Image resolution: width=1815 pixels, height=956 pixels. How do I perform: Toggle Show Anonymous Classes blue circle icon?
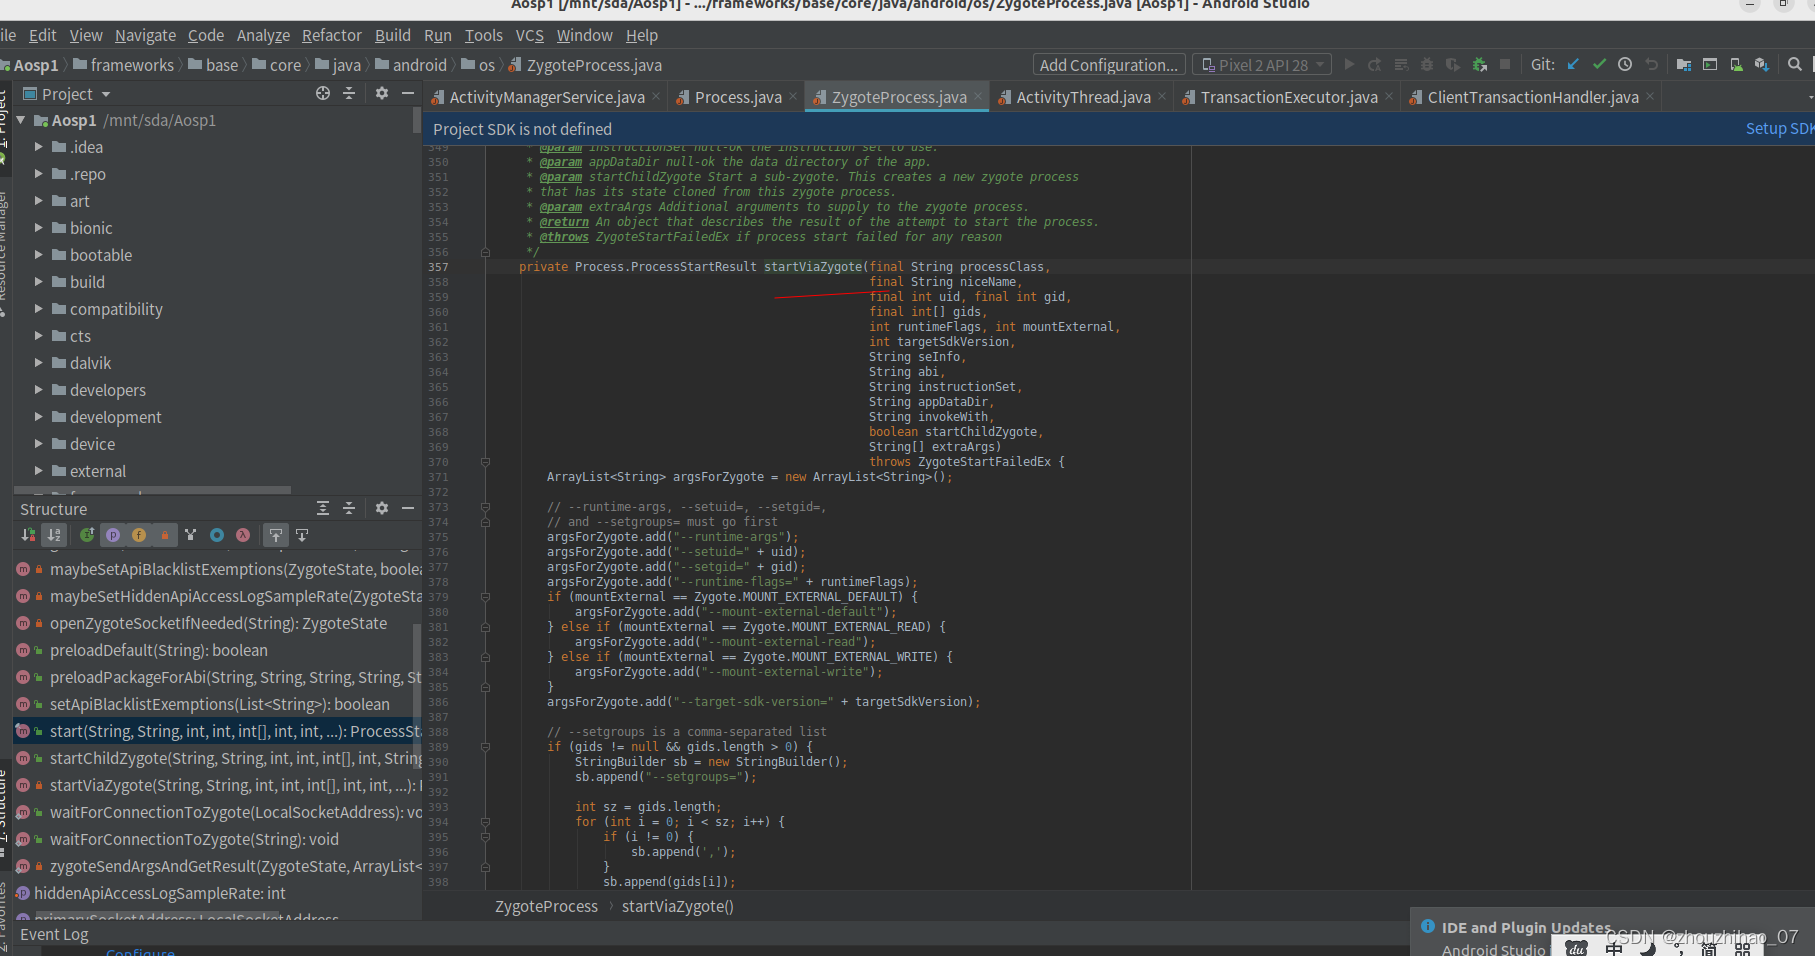click(217, 535)
